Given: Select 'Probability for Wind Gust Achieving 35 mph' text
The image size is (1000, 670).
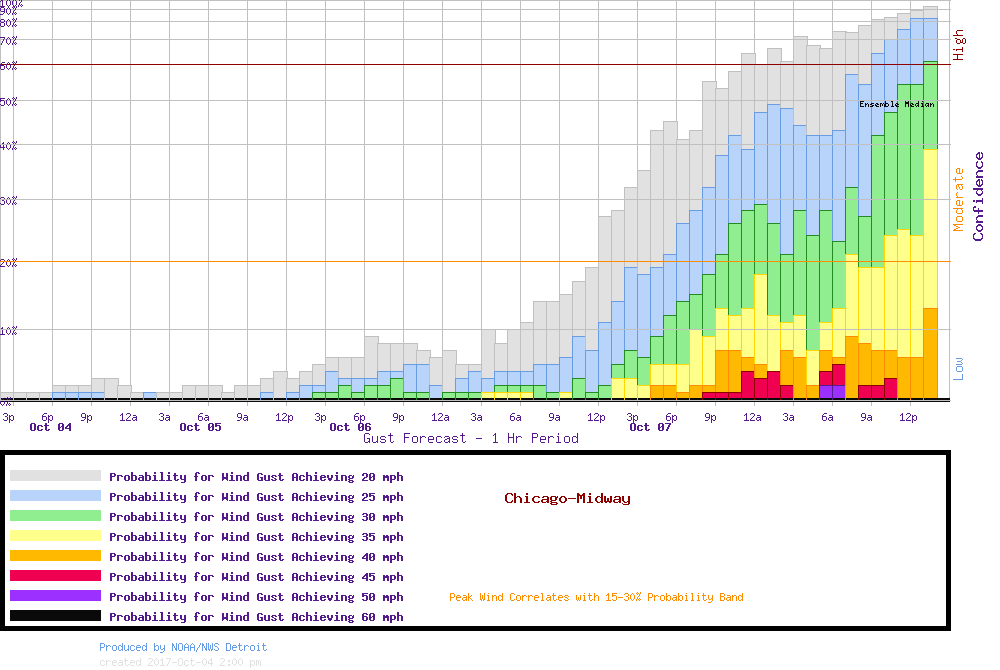Looking at the screenshot, I should [x=256, y=537].
